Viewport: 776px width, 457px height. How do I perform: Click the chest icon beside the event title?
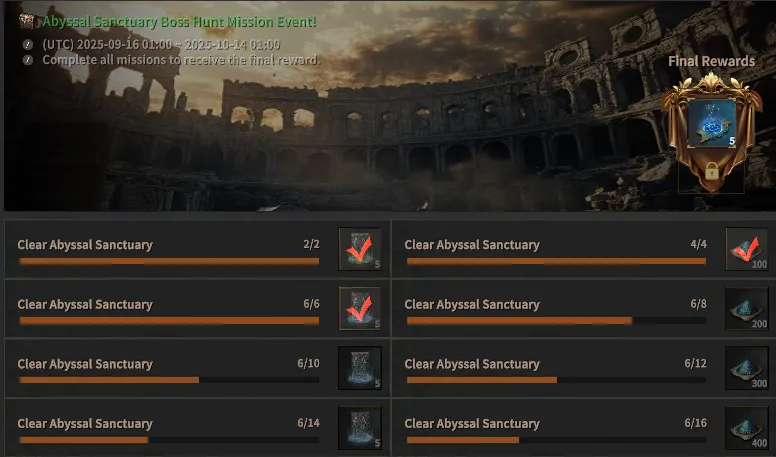tap(27, 21)
